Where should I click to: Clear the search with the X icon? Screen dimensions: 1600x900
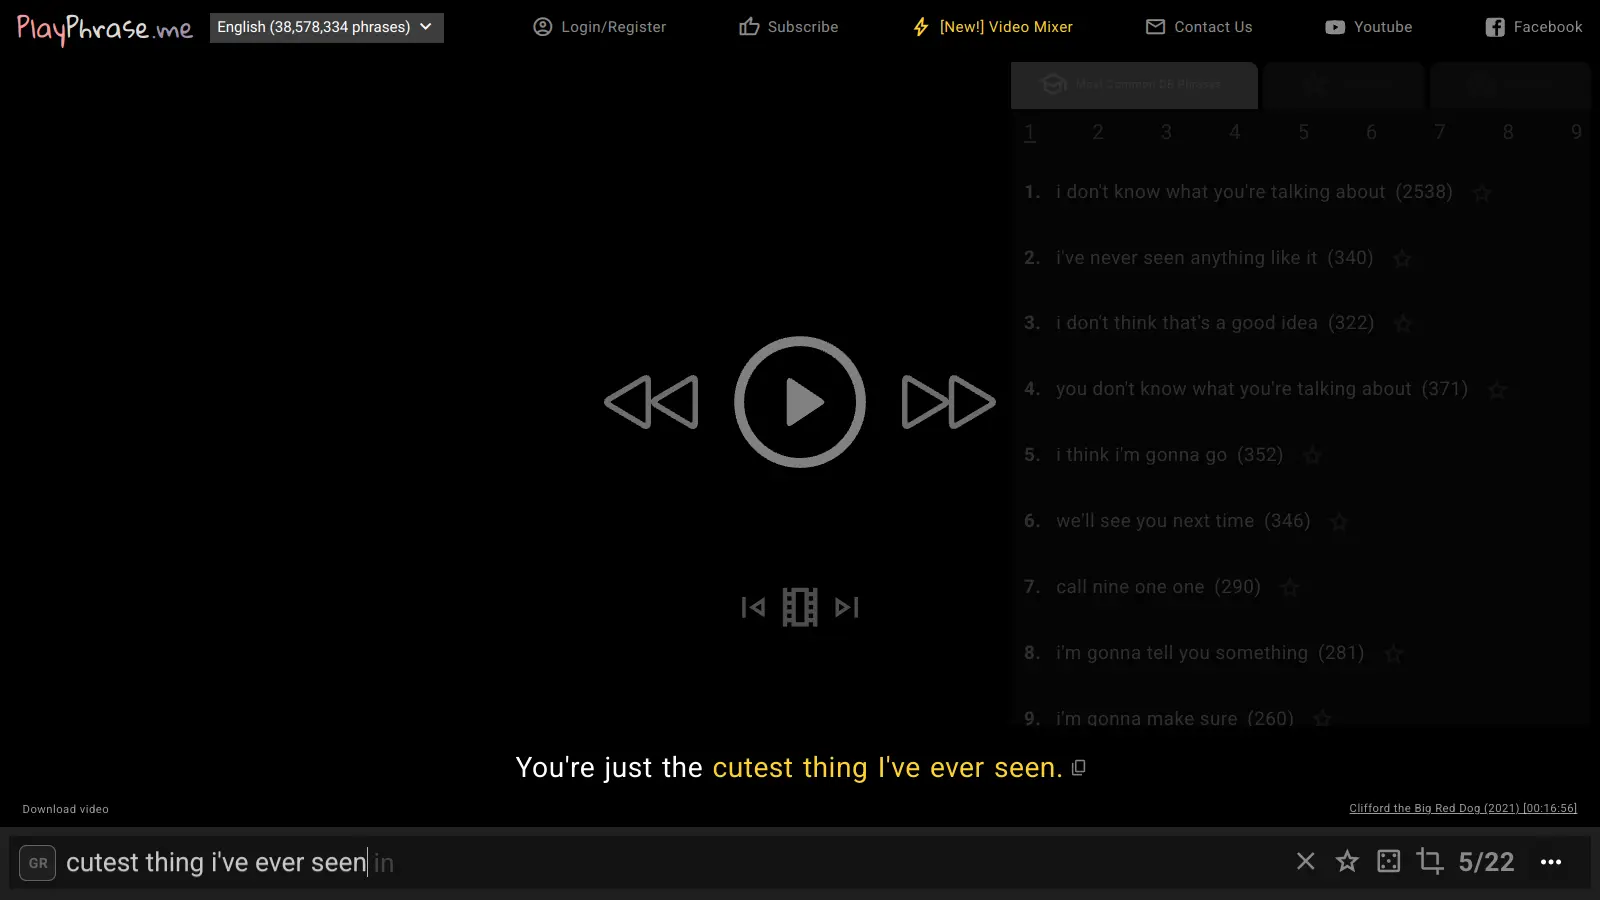coord(1305,861)
